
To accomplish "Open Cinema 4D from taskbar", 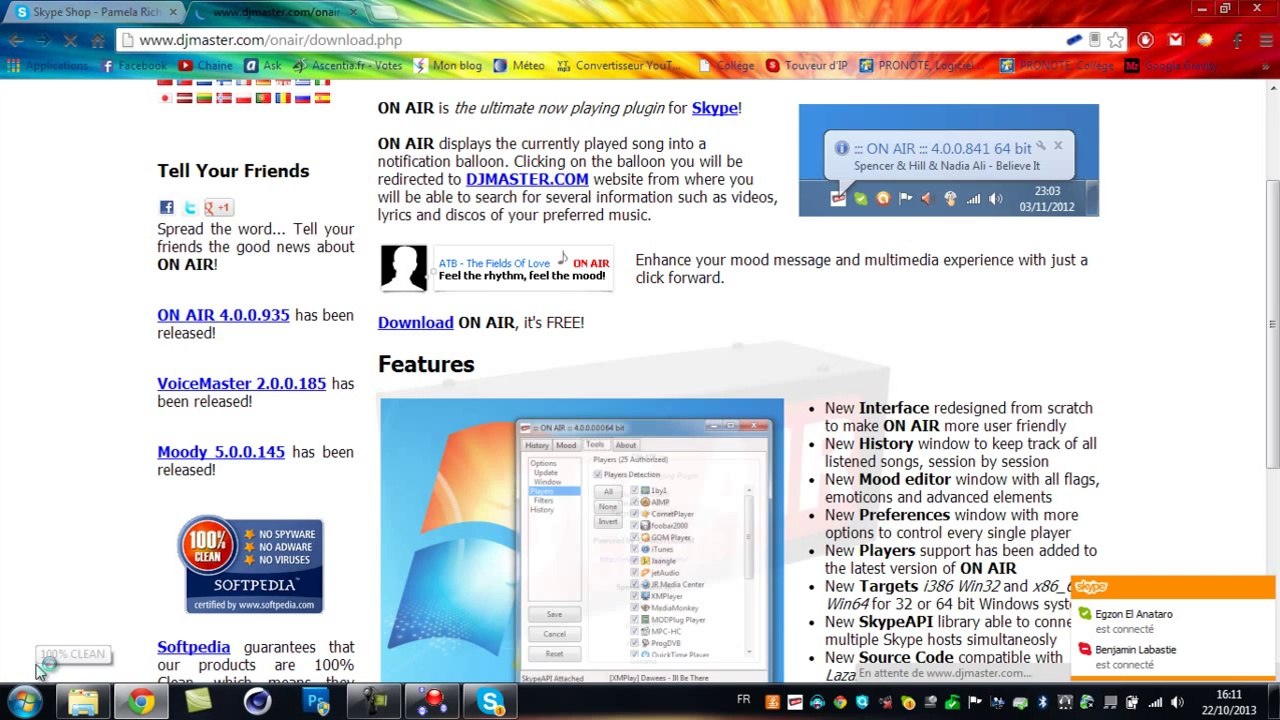I will (x=258, y=702).
